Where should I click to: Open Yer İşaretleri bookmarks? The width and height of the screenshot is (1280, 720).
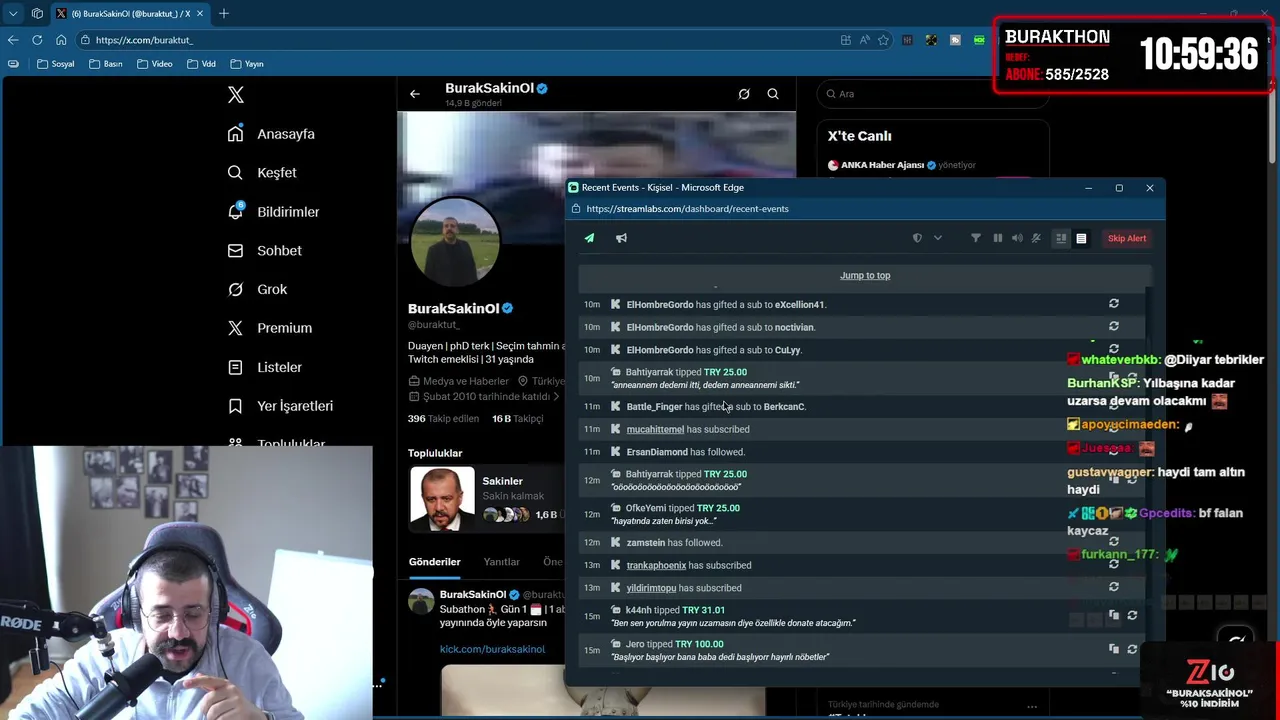[x=281, y=406]
